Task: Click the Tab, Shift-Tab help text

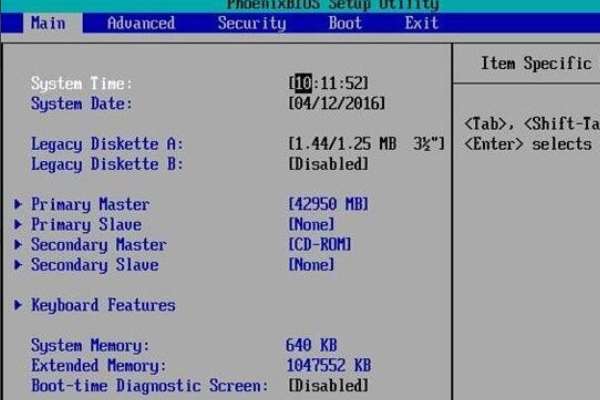Action: click(532, 124)
